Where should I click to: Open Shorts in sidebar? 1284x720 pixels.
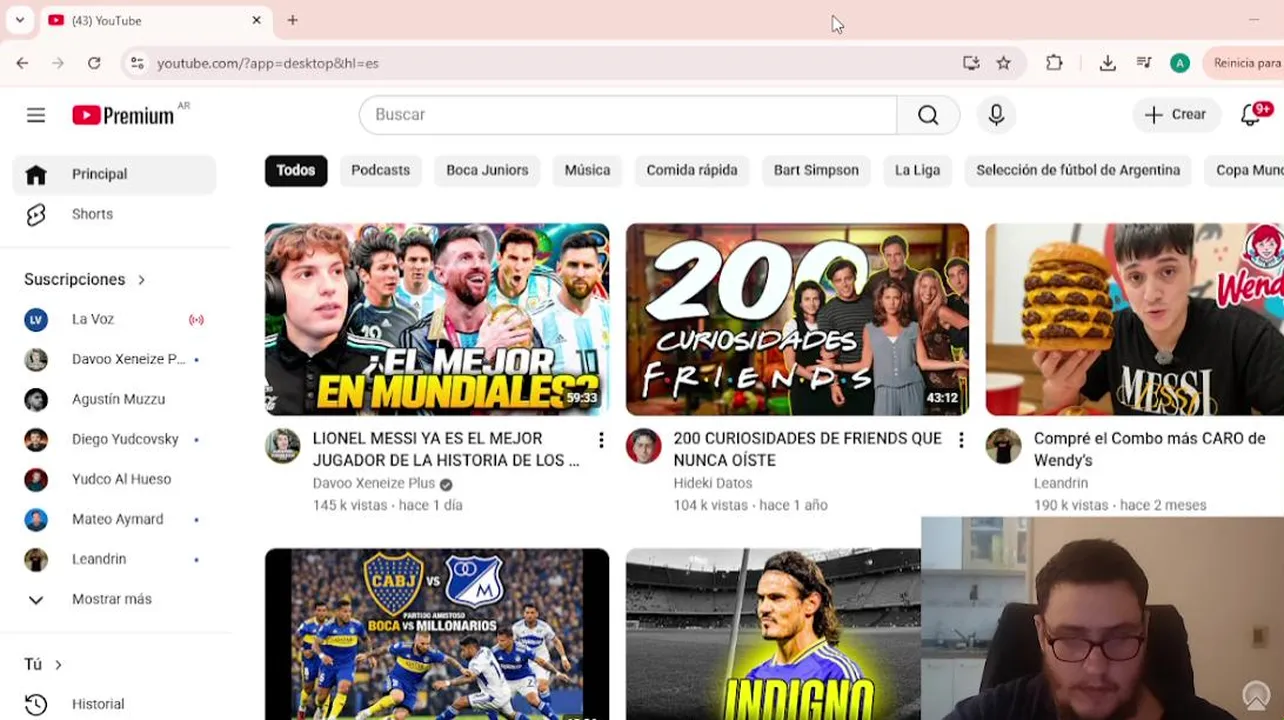click(114, 214)
